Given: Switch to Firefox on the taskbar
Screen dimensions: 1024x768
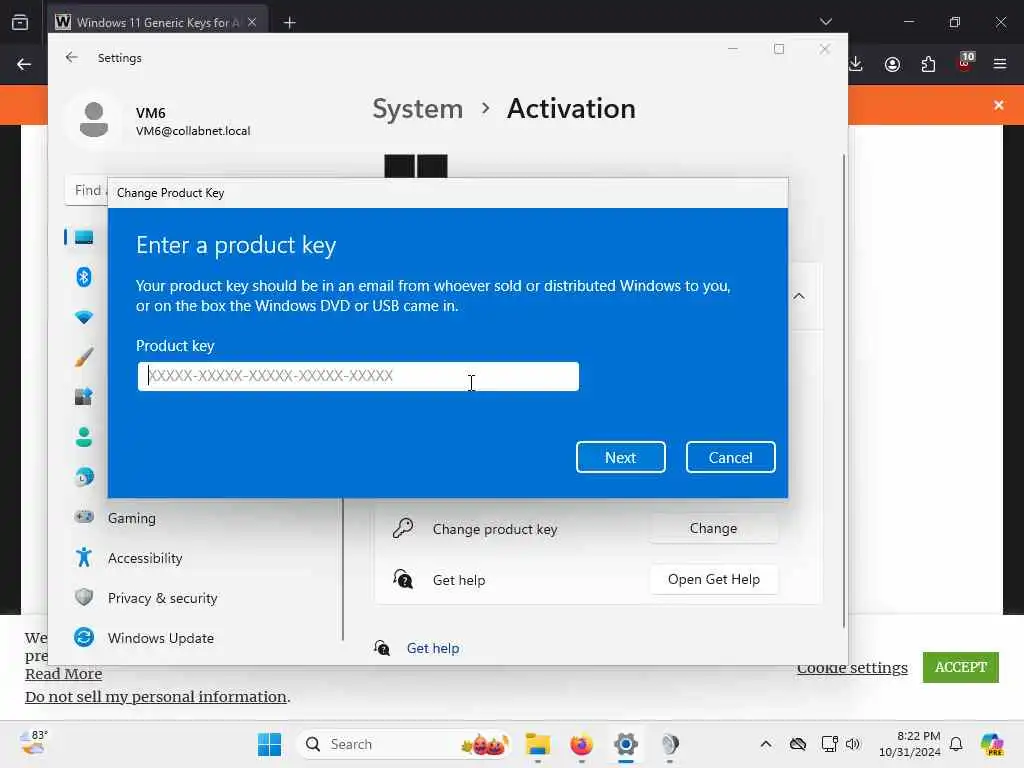Looking at the screenshot, I should (x=581, y=744).
